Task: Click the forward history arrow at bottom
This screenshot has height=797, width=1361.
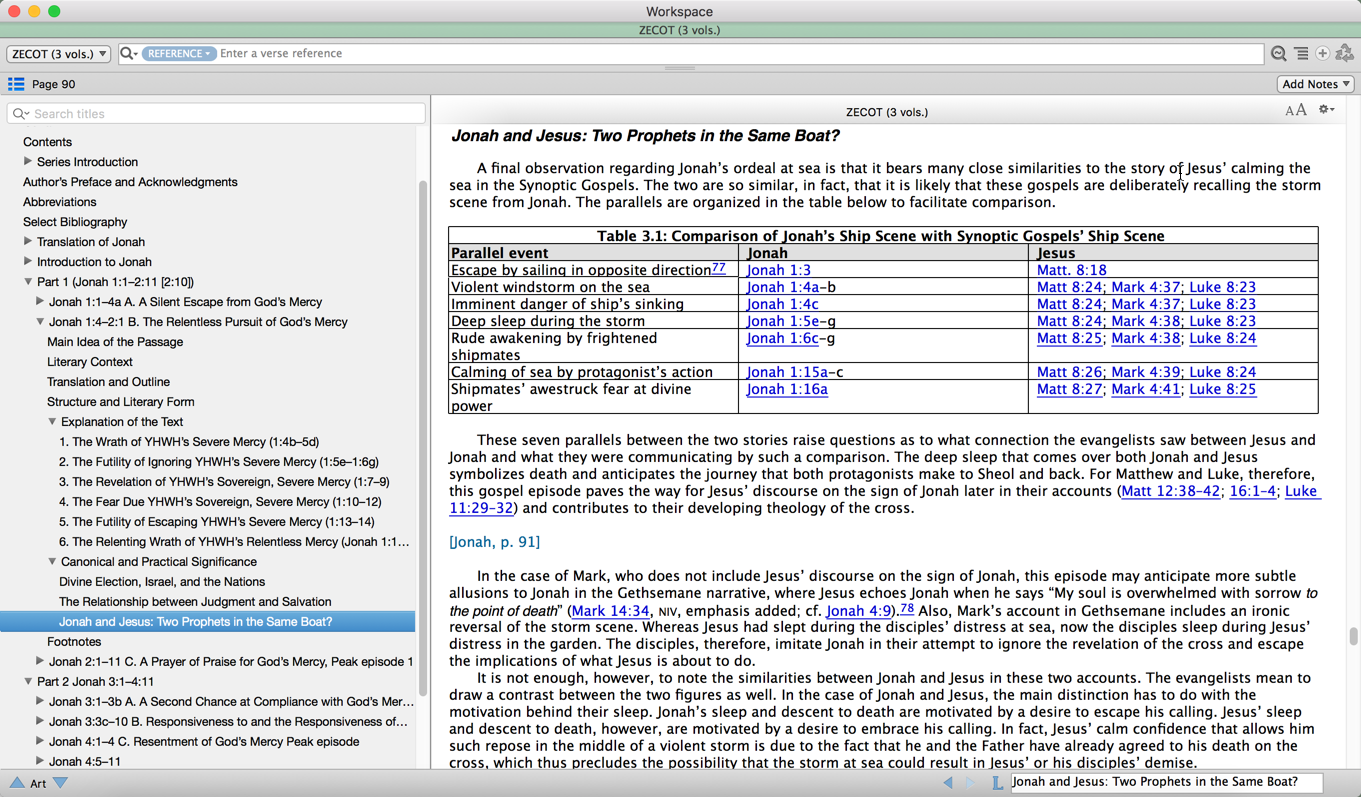Action: [x=969, y=783]
